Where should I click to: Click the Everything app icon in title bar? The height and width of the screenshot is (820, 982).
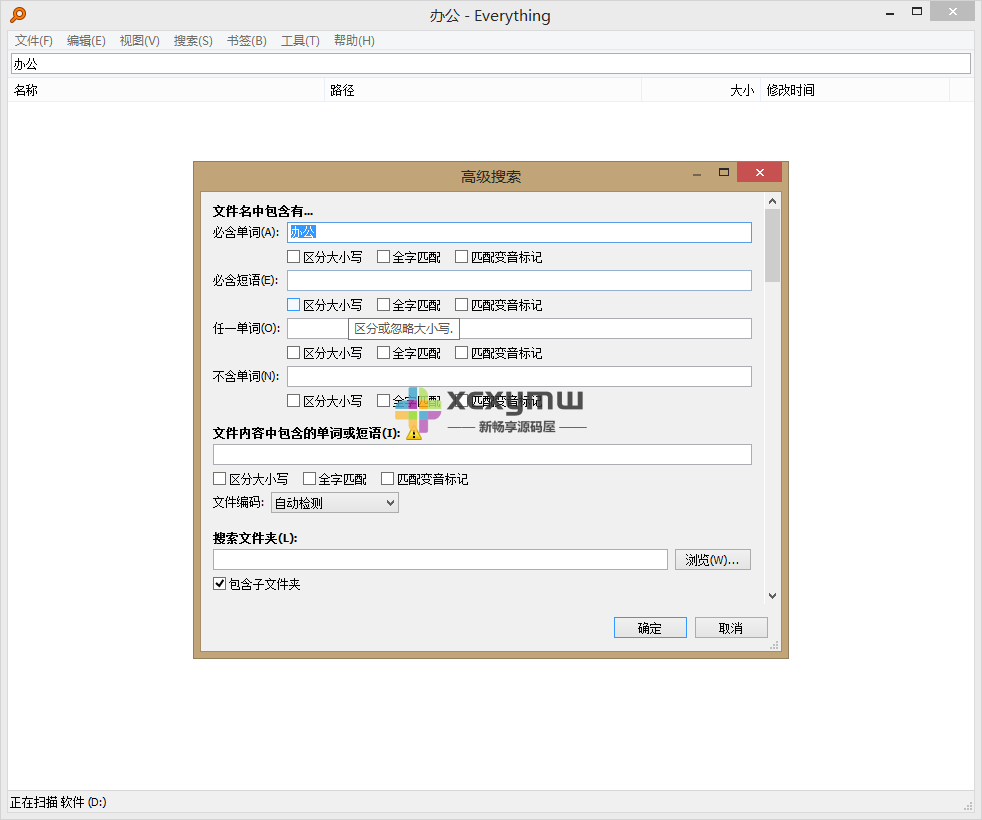pyautogui.click(x=16, y=15)
